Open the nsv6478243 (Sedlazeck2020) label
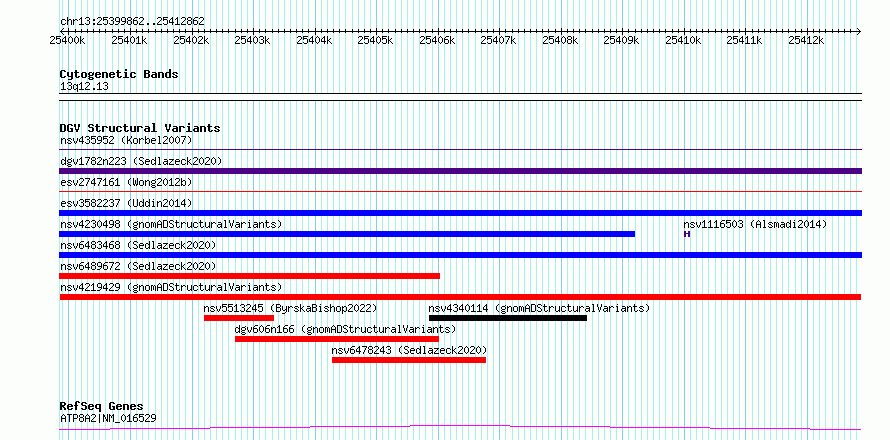Viewport: 890px width, 440px height. [x=409, y=350]
